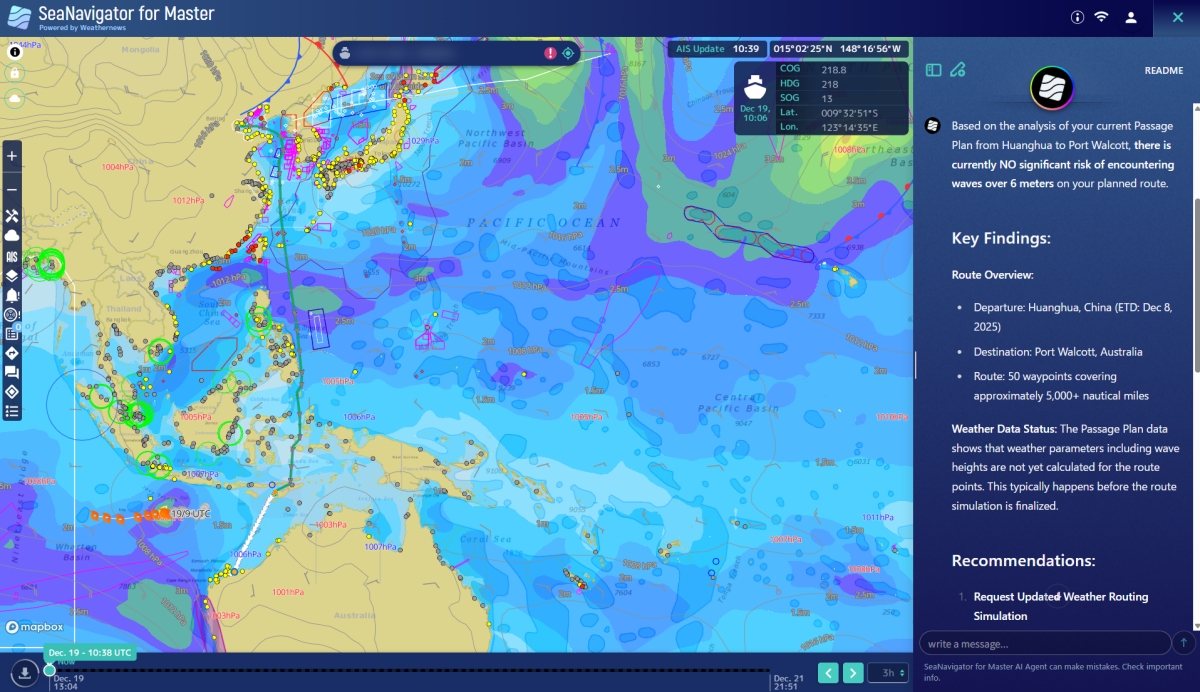Open the map layers icon
1200x692 pixels.
click(x=12, y=276)
